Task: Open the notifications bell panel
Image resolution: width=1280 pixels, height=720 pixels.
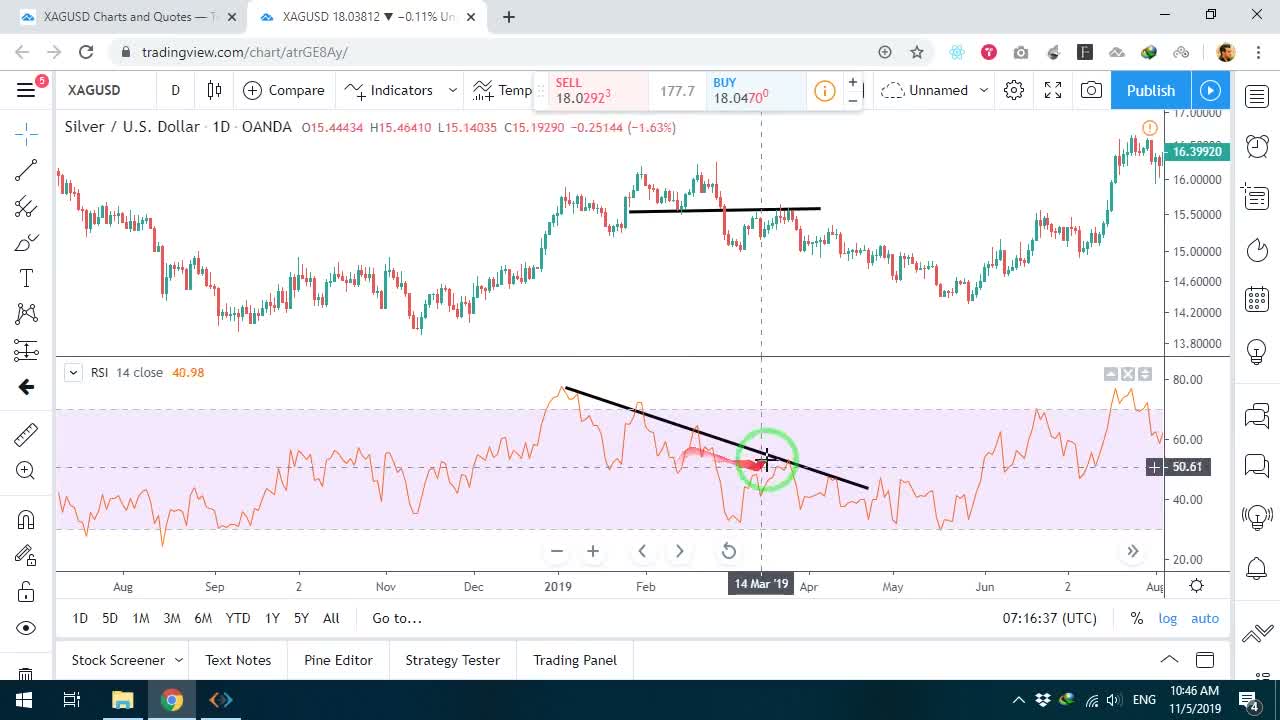Action: [x=1257, y=569]
